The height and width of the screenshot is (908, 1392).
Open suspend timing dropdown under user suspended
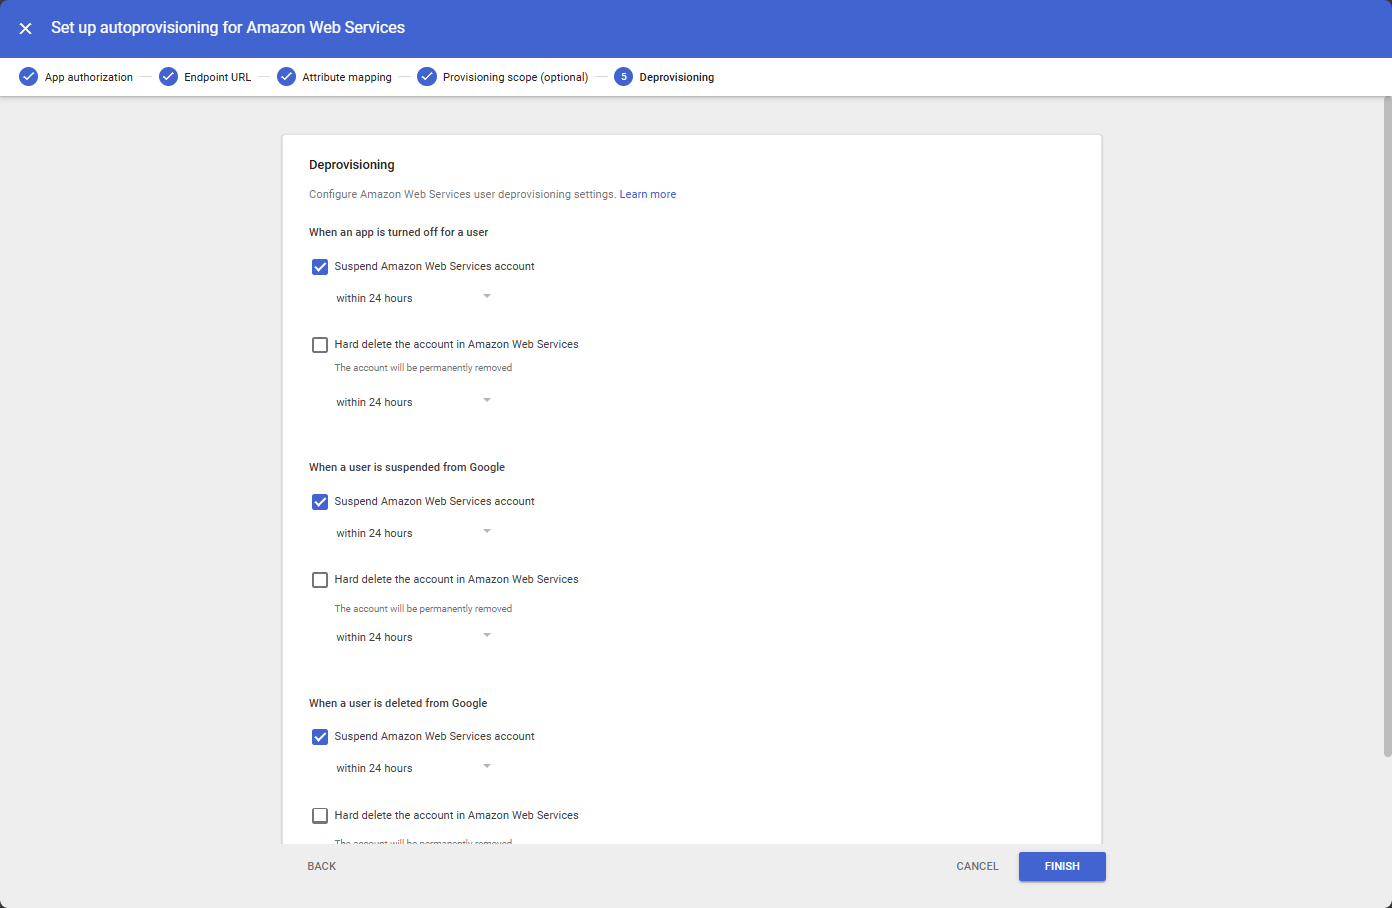tap(413, 533)
